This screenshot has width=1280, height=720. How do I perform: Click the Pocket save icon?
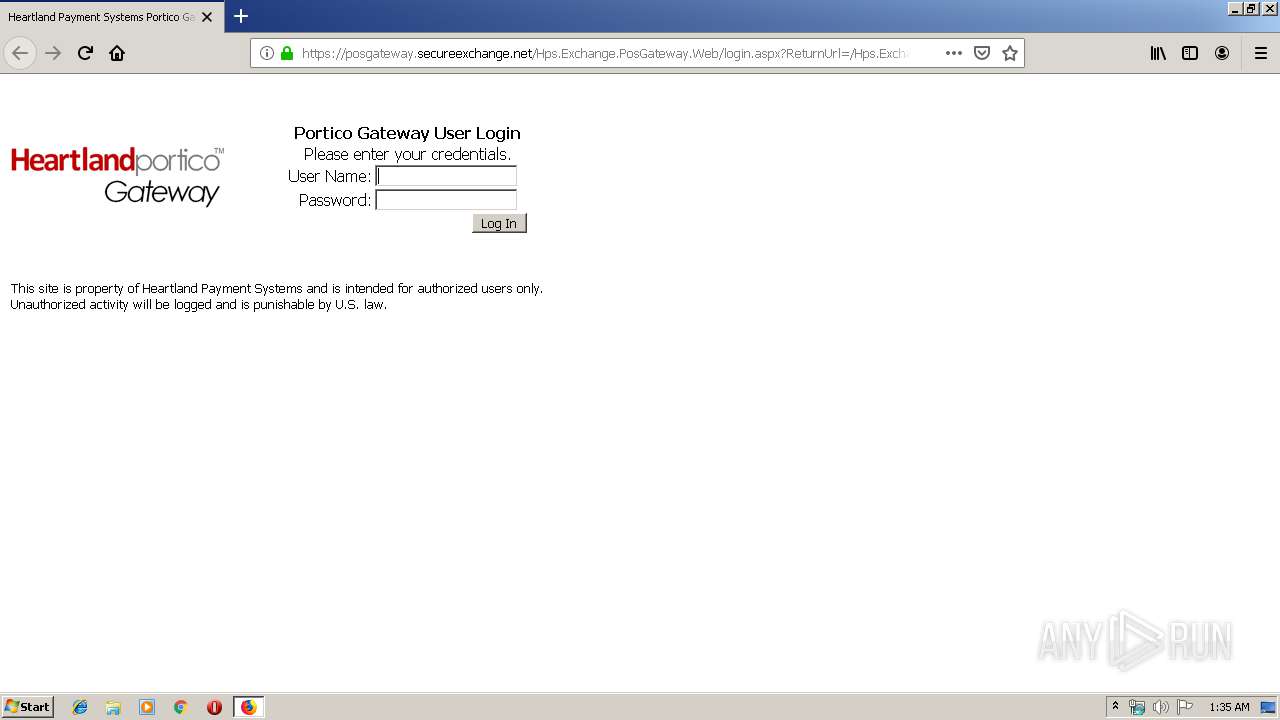click(982, 53)
